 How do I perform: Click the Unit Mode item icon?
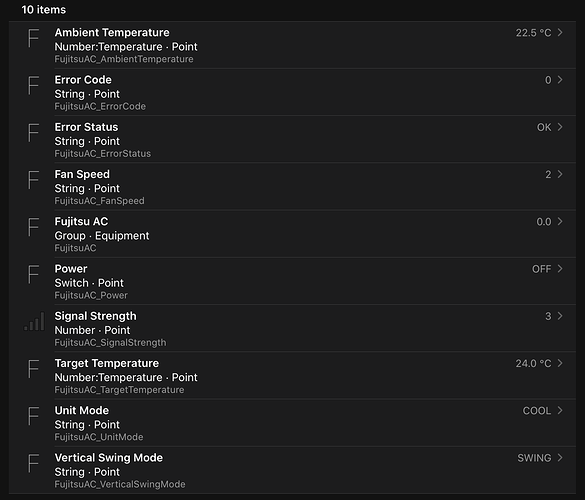33,416
